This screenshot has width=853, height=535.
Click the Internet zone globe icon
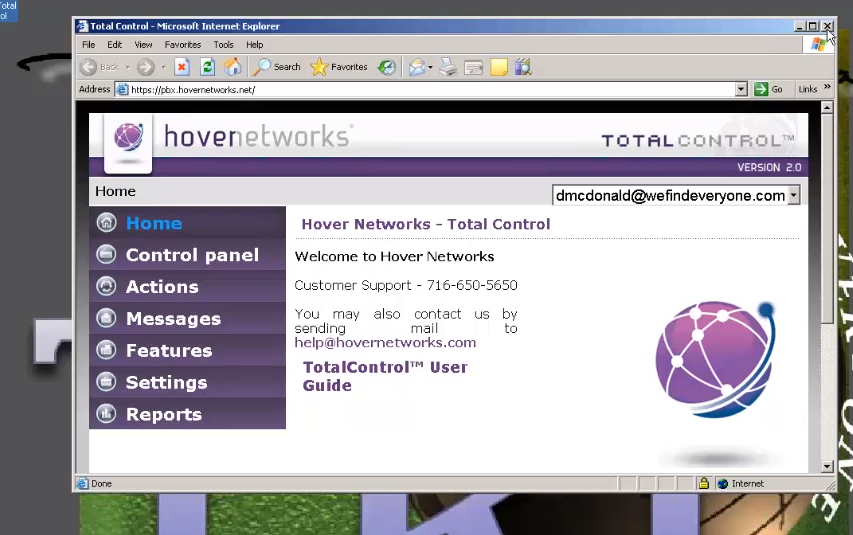(x=722, y=483)
